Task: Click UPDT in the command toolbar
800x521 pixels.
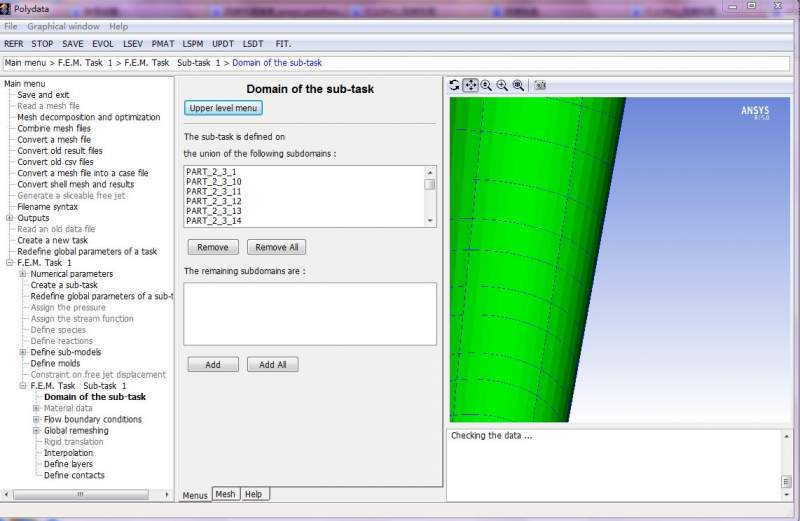Action: pyautogui.click(x=223, y=44)
